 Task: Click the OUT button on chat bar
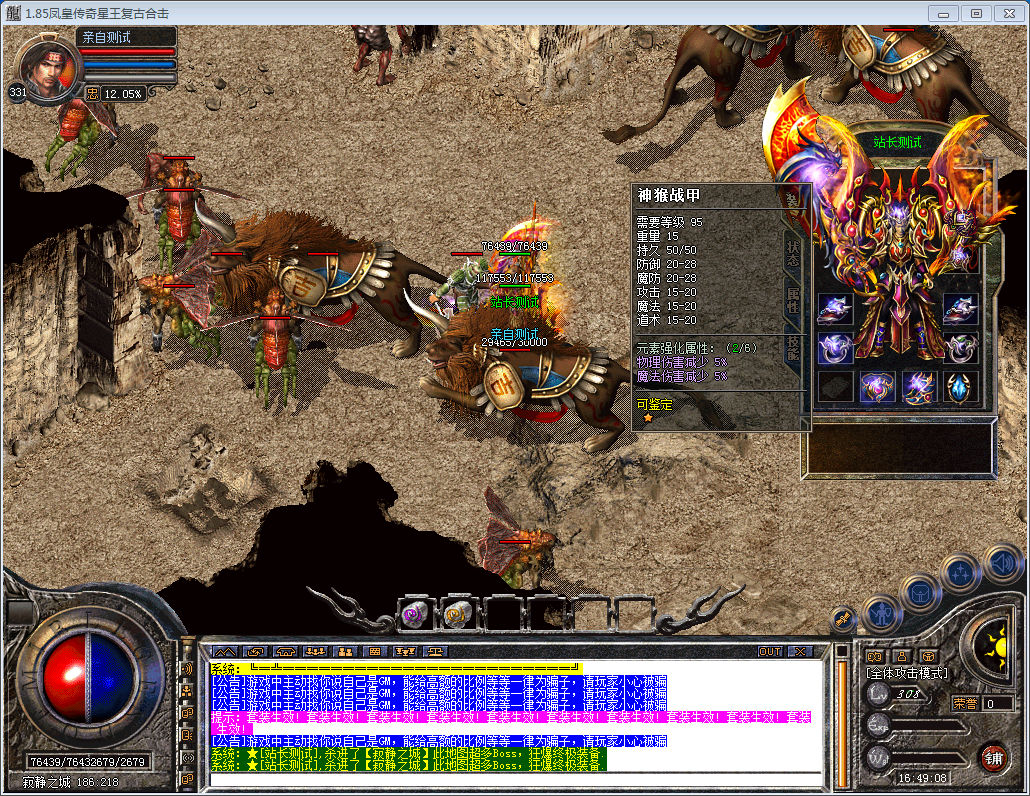point(770,652)
